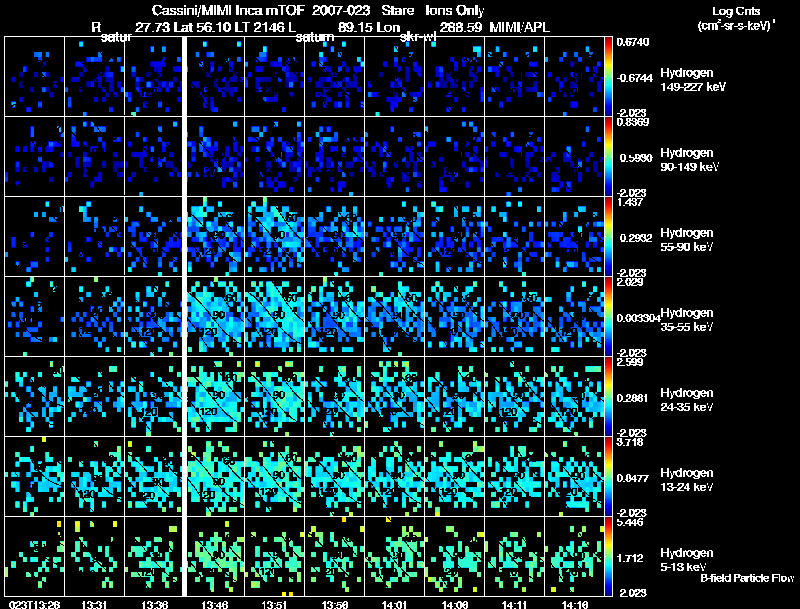Click the -0.6744 colorbar midpoint value
Viewport: 800px width, 609px height.
635,78
